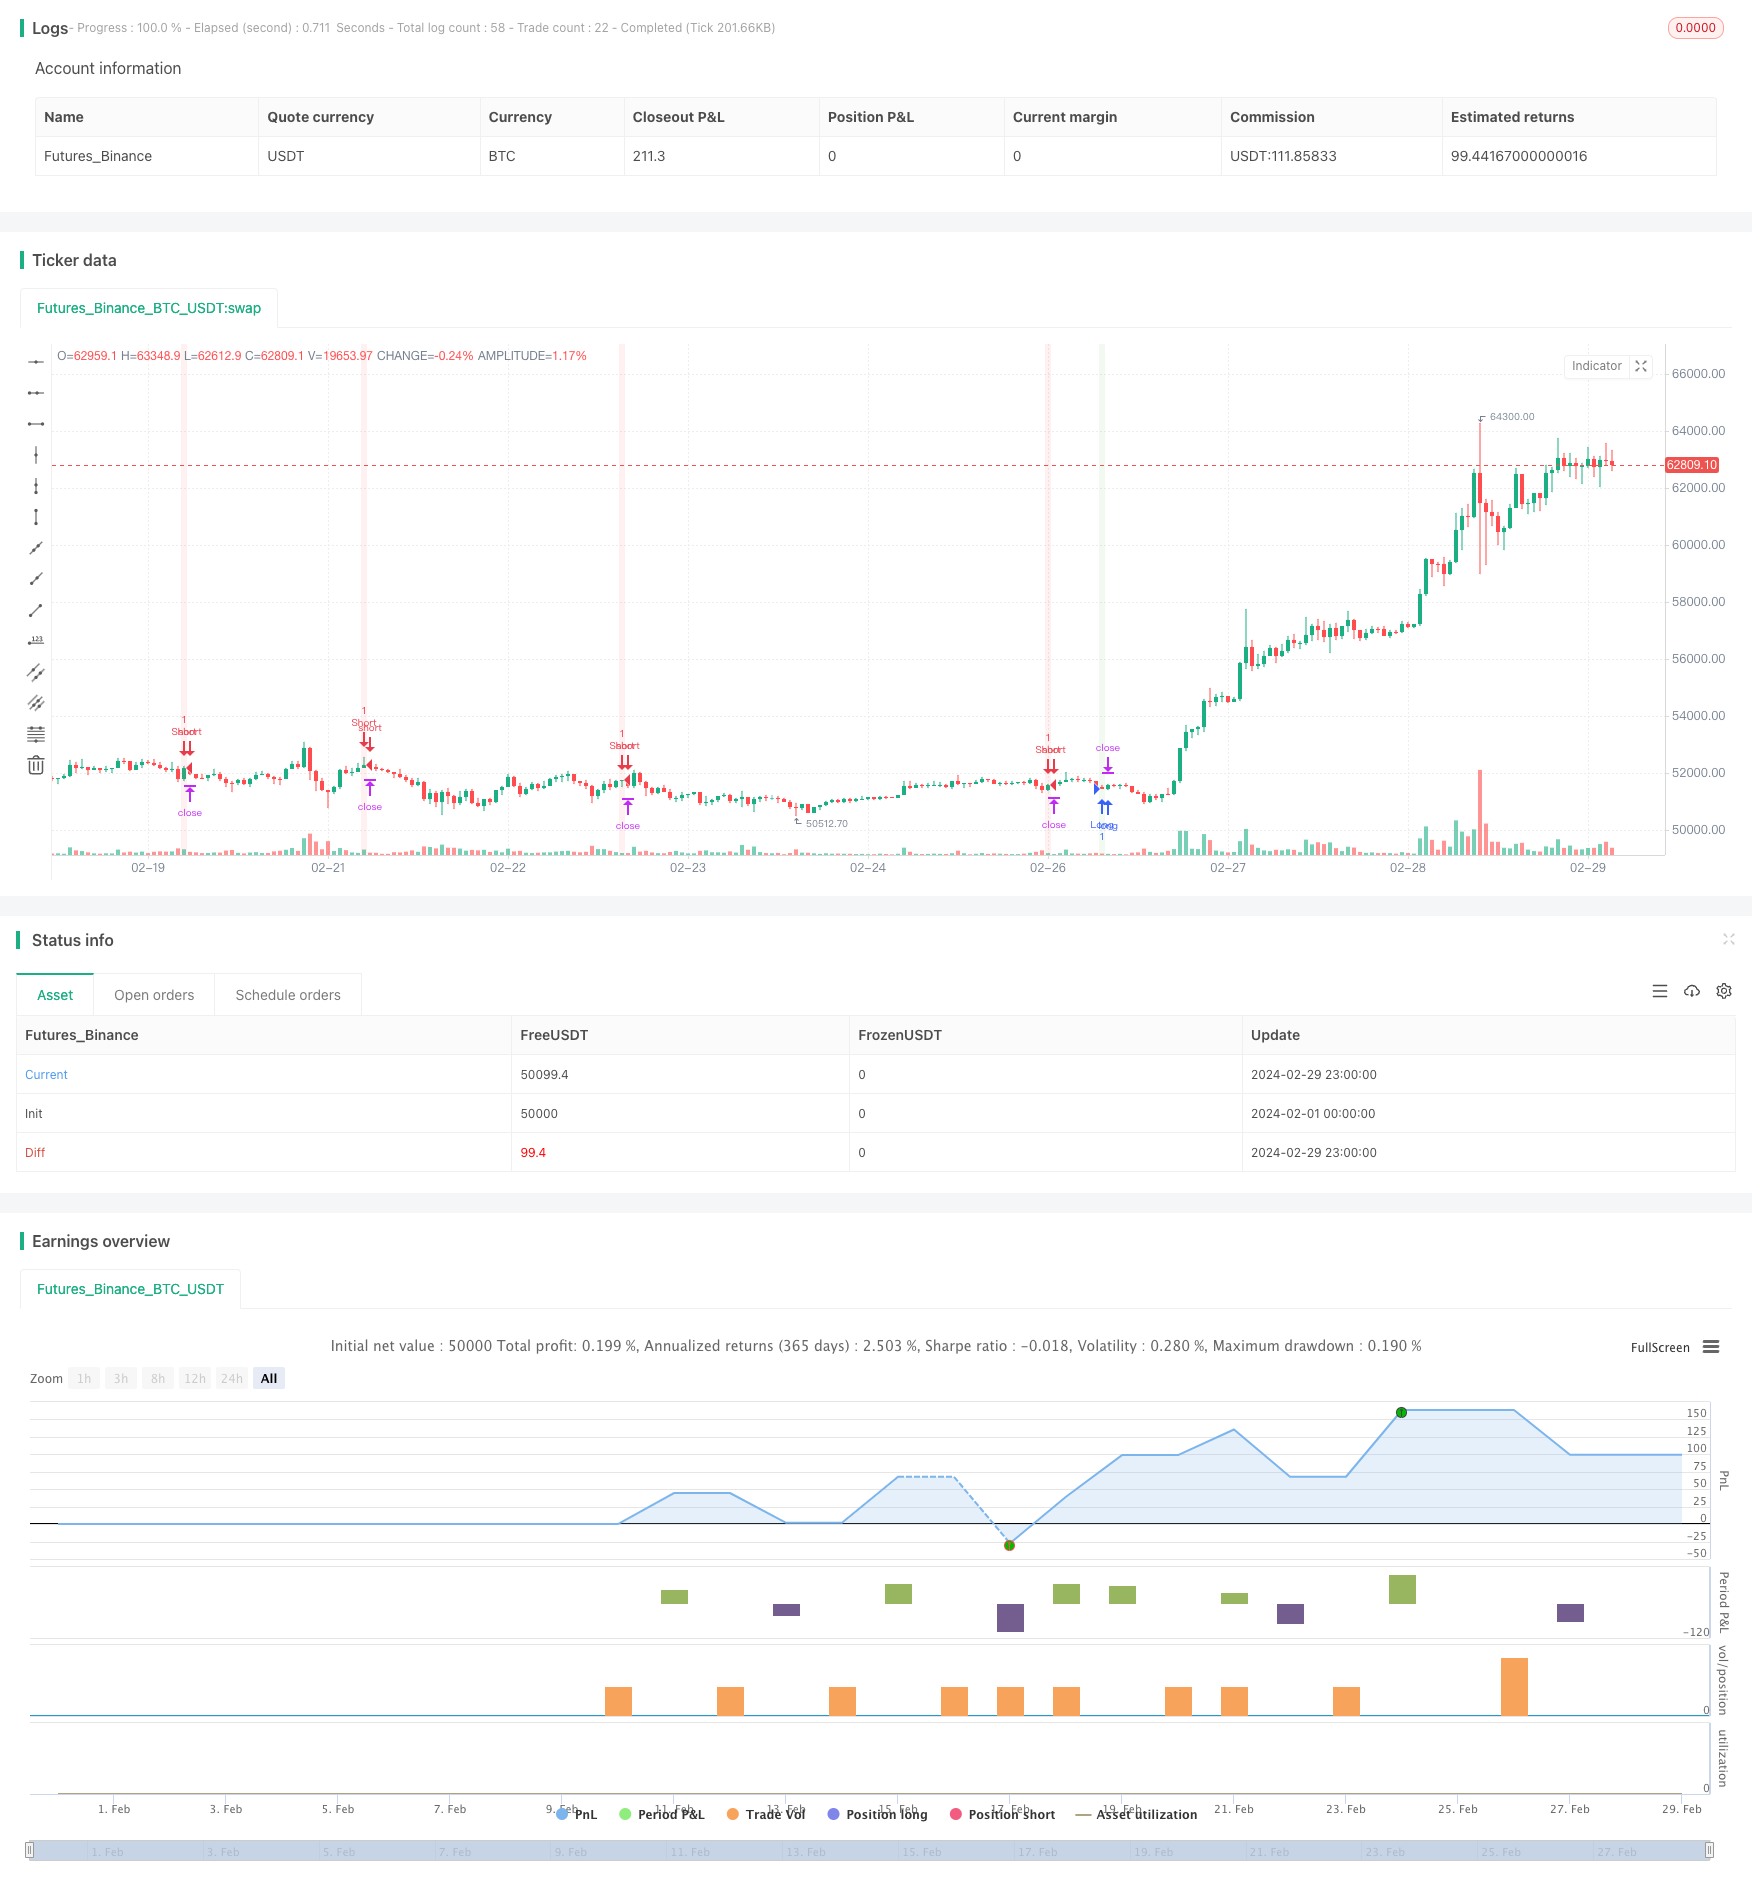Click the Diff value 99.4

tap(533, 1152)
